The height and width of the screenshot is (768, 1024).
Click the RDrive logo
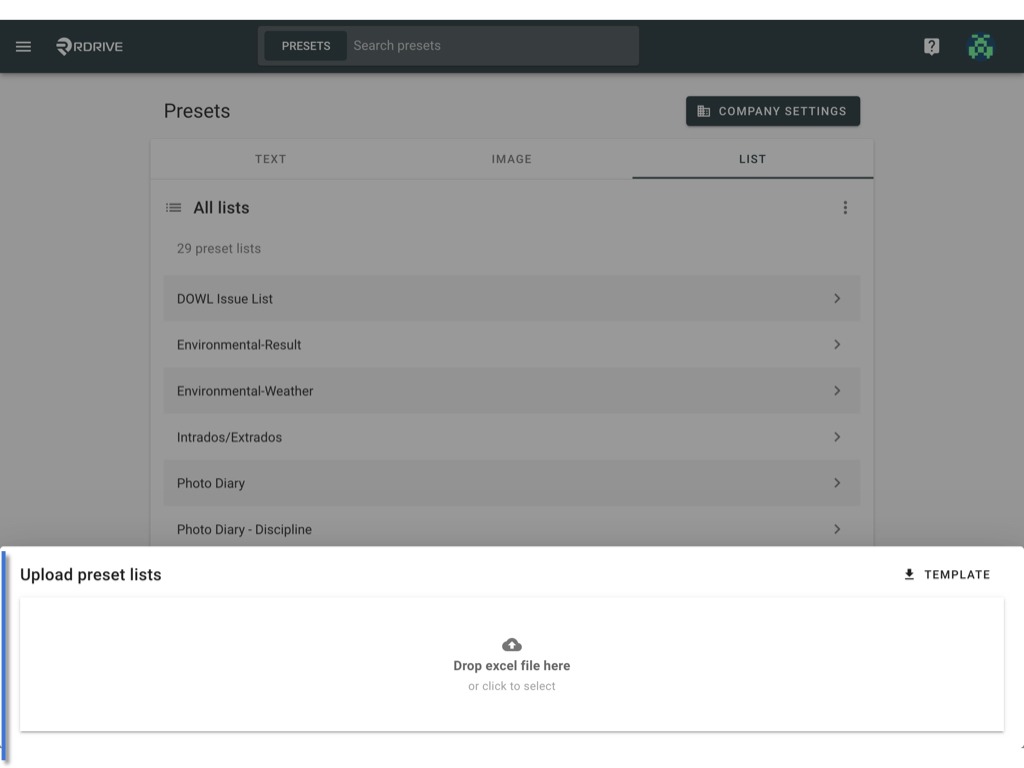(89, 46)
